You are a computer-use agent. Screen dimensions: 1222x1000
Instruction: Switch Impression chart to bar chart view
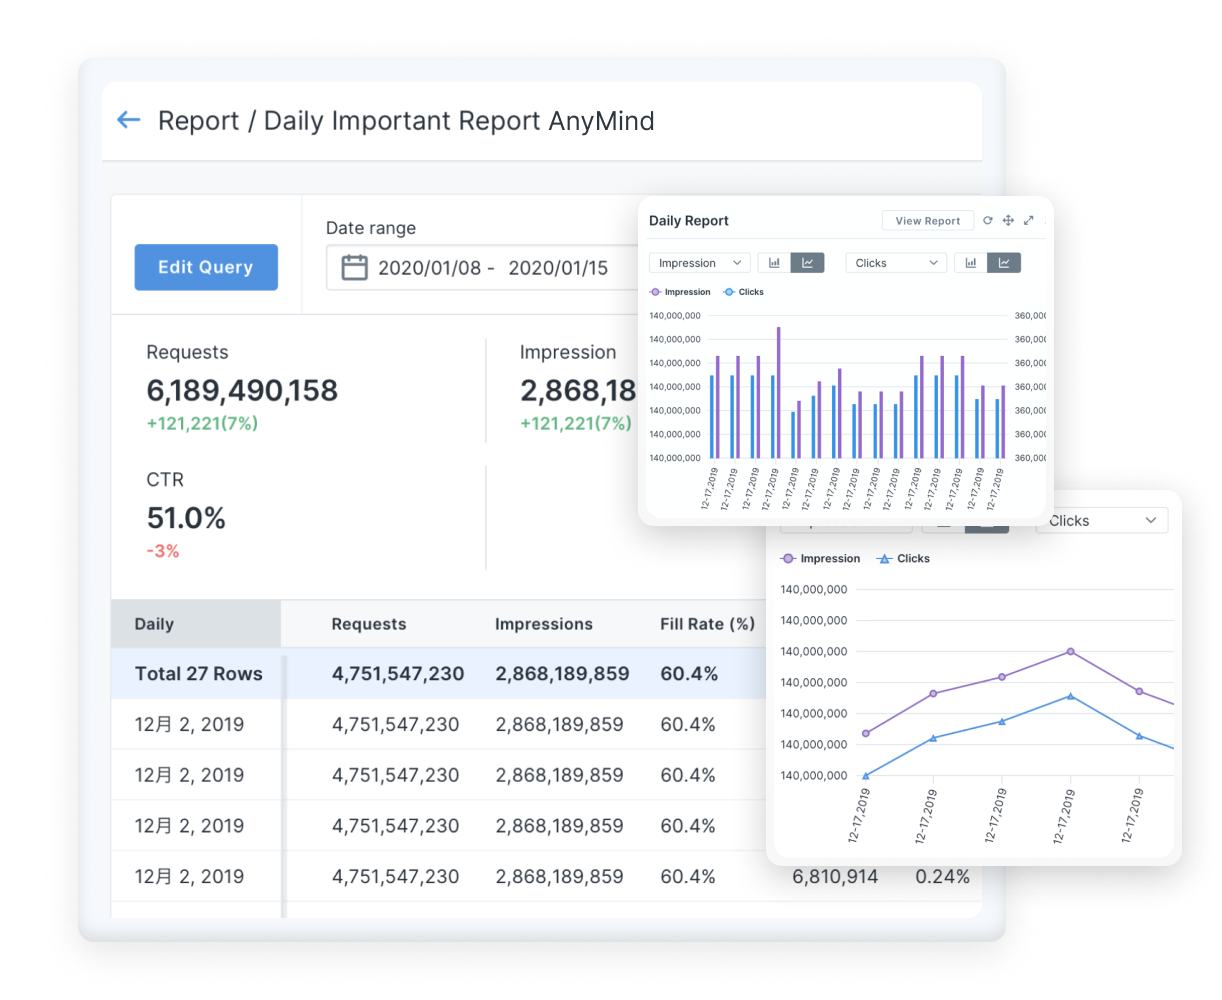[774, 262]
